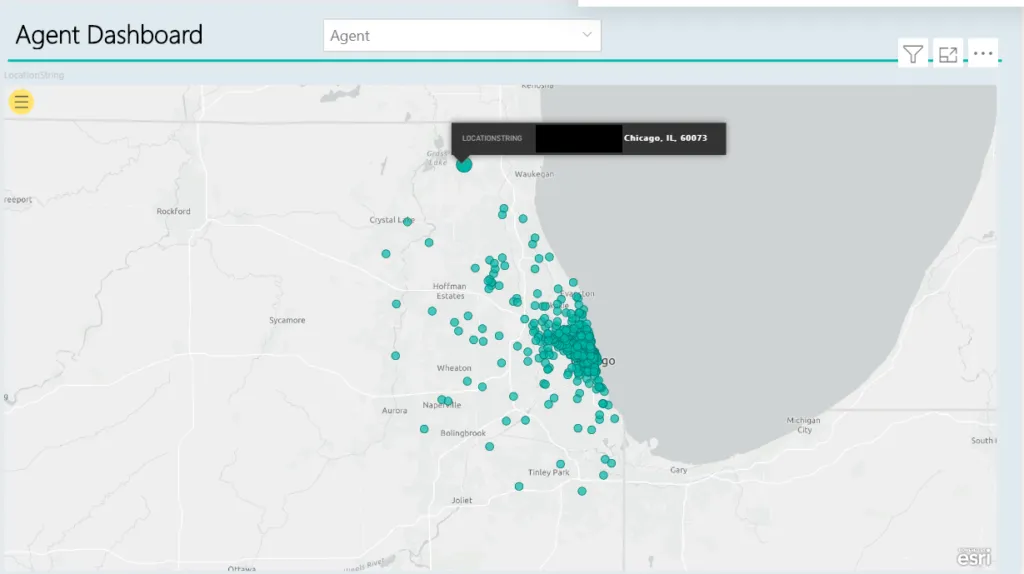Click the Michigan City map label
Viewport: 1024px width, 574px height.
click(803, 425)
